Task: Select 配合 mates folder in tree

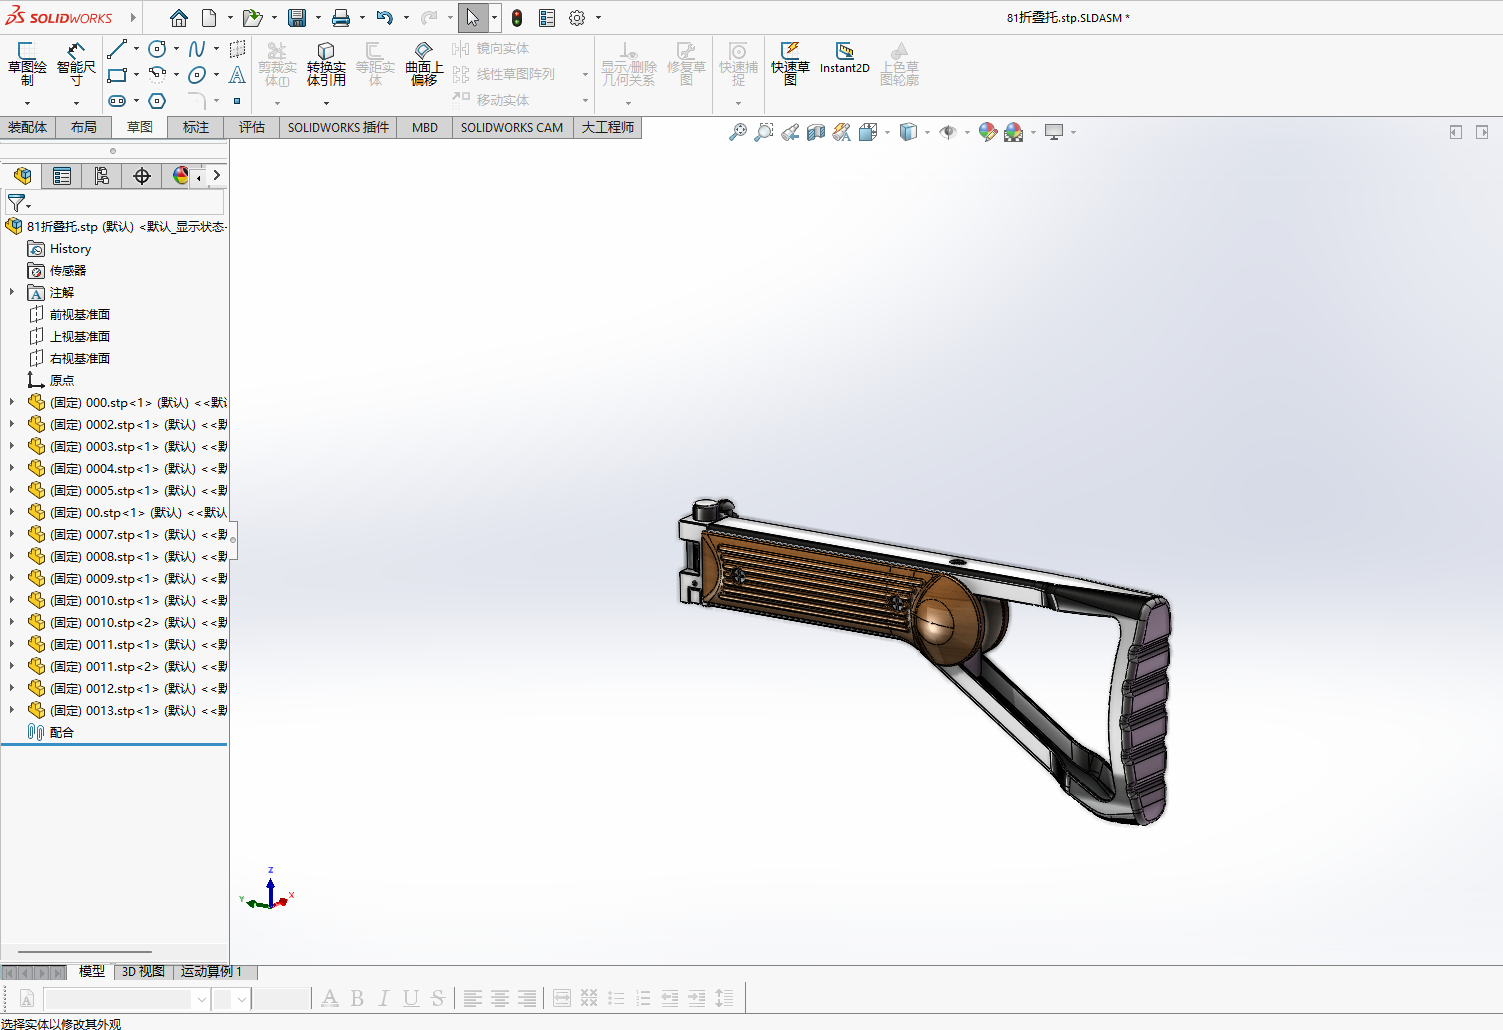Action: click(x=51, y=732)
